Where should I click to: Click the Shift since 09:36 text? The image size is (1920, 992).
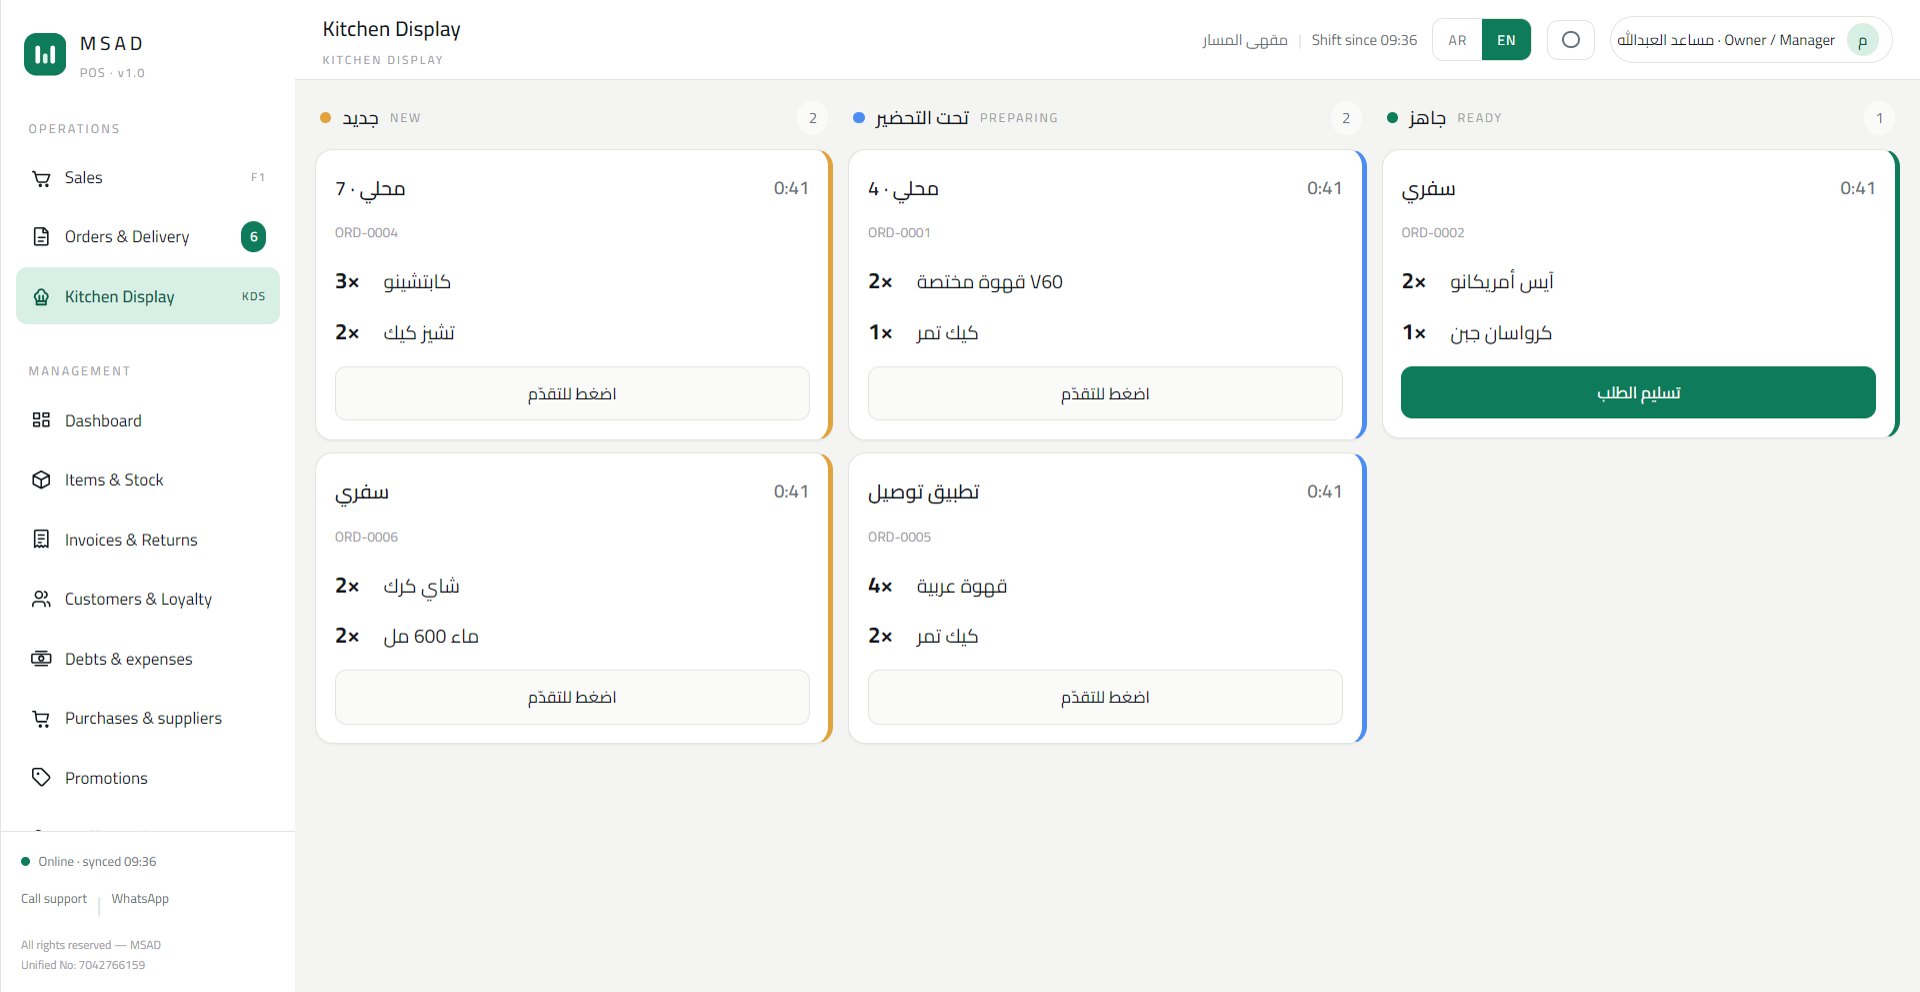1364,40
